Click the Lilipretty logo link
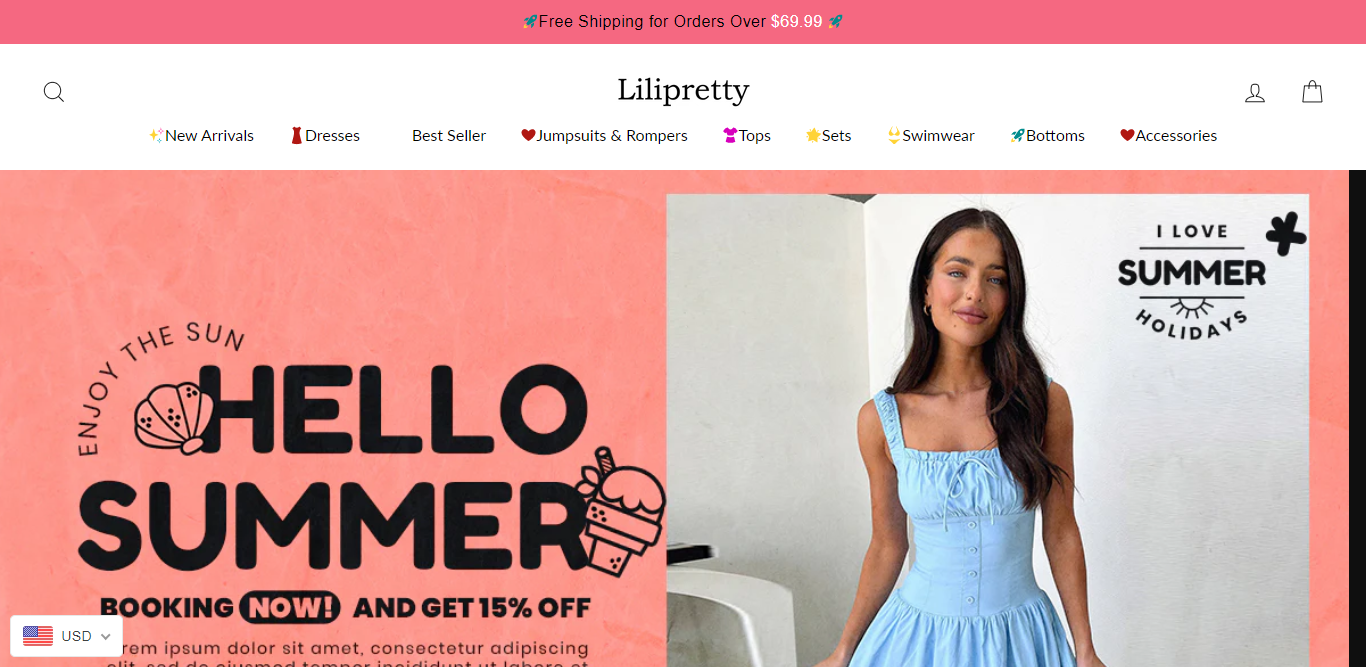This screenshot has width=1366, height=667. pyautogui.click(x=683, y=90)
